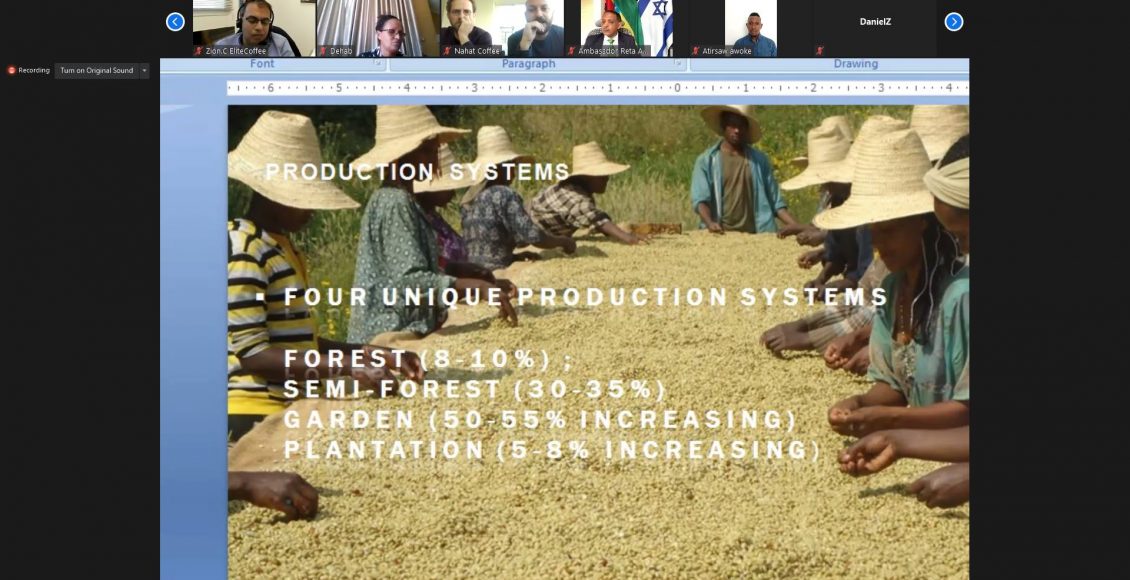Click muted mic icon beside Atirsaw awoke

pos(695,51)
